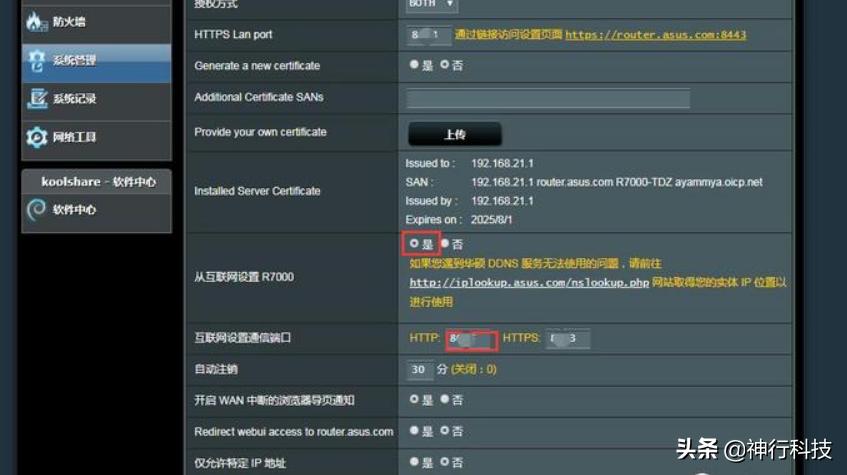The width and height of the screenshot is (847, 475).
Task: Open 防火墙 menu item
Action: (96, 22)
